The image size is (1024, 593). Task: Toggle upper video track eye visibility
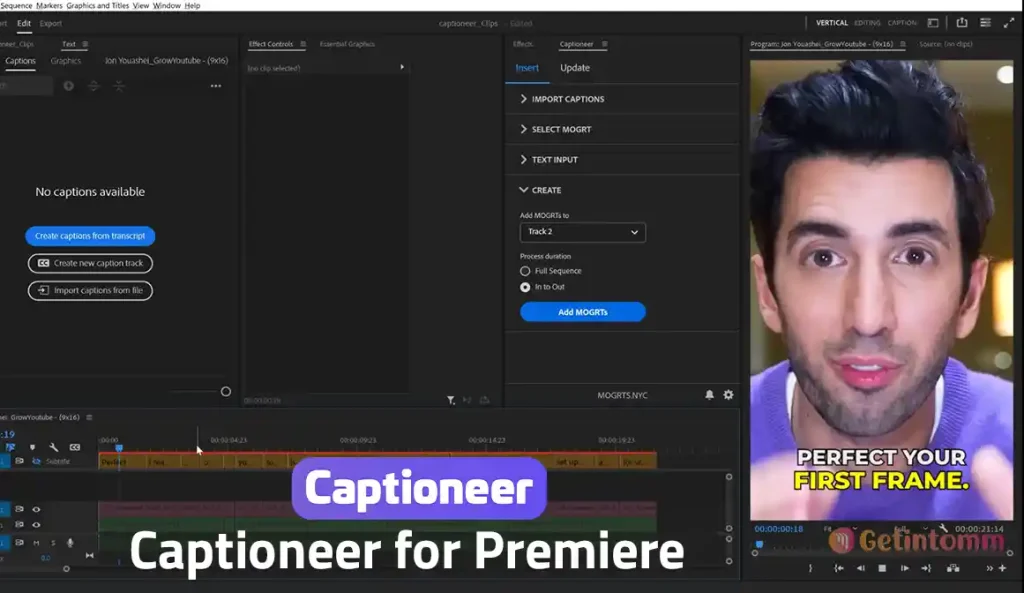point(36,509)
